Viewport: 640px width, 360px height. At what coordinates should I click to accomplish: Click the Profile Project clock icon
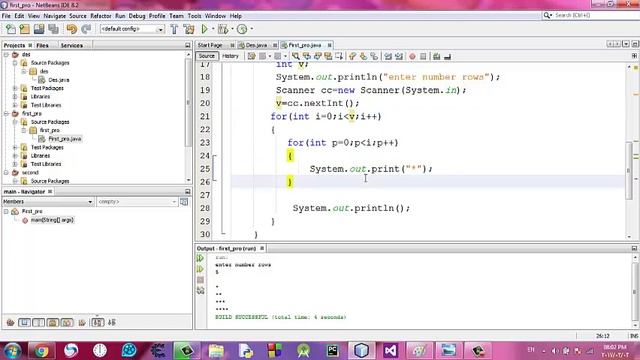tap(242, 29)
